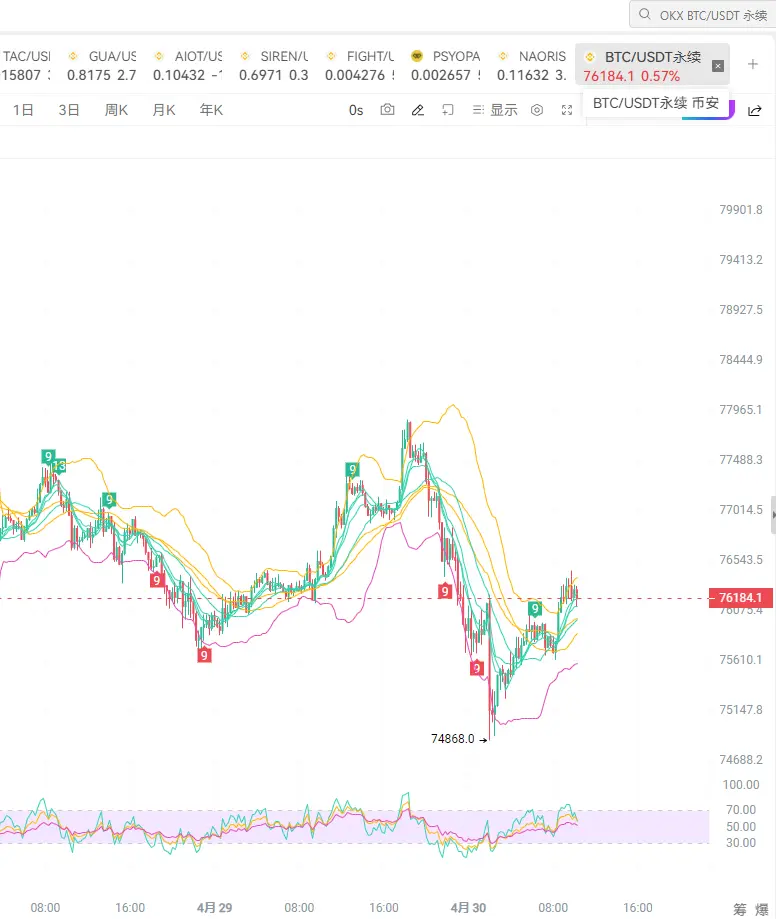The height and width of the screenshot is (919, 776).
Task: Select the 1日 timeframe
Action: (x=23, y=110)
